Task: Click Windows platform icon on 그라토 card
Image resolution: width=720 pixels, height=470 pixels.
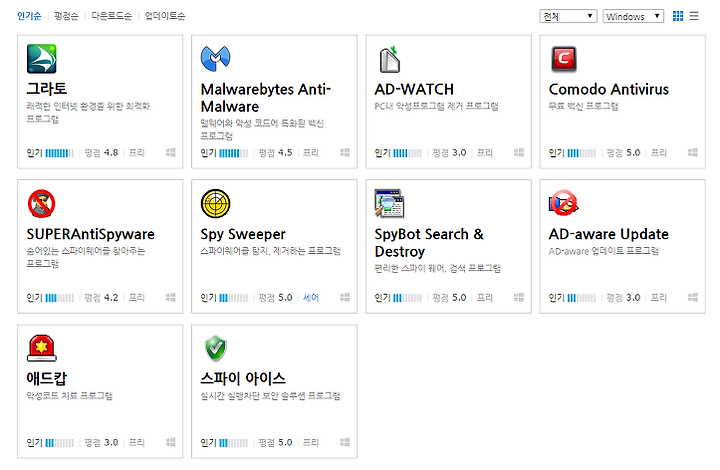Action: pyautogui.click(x=171, y=152)
